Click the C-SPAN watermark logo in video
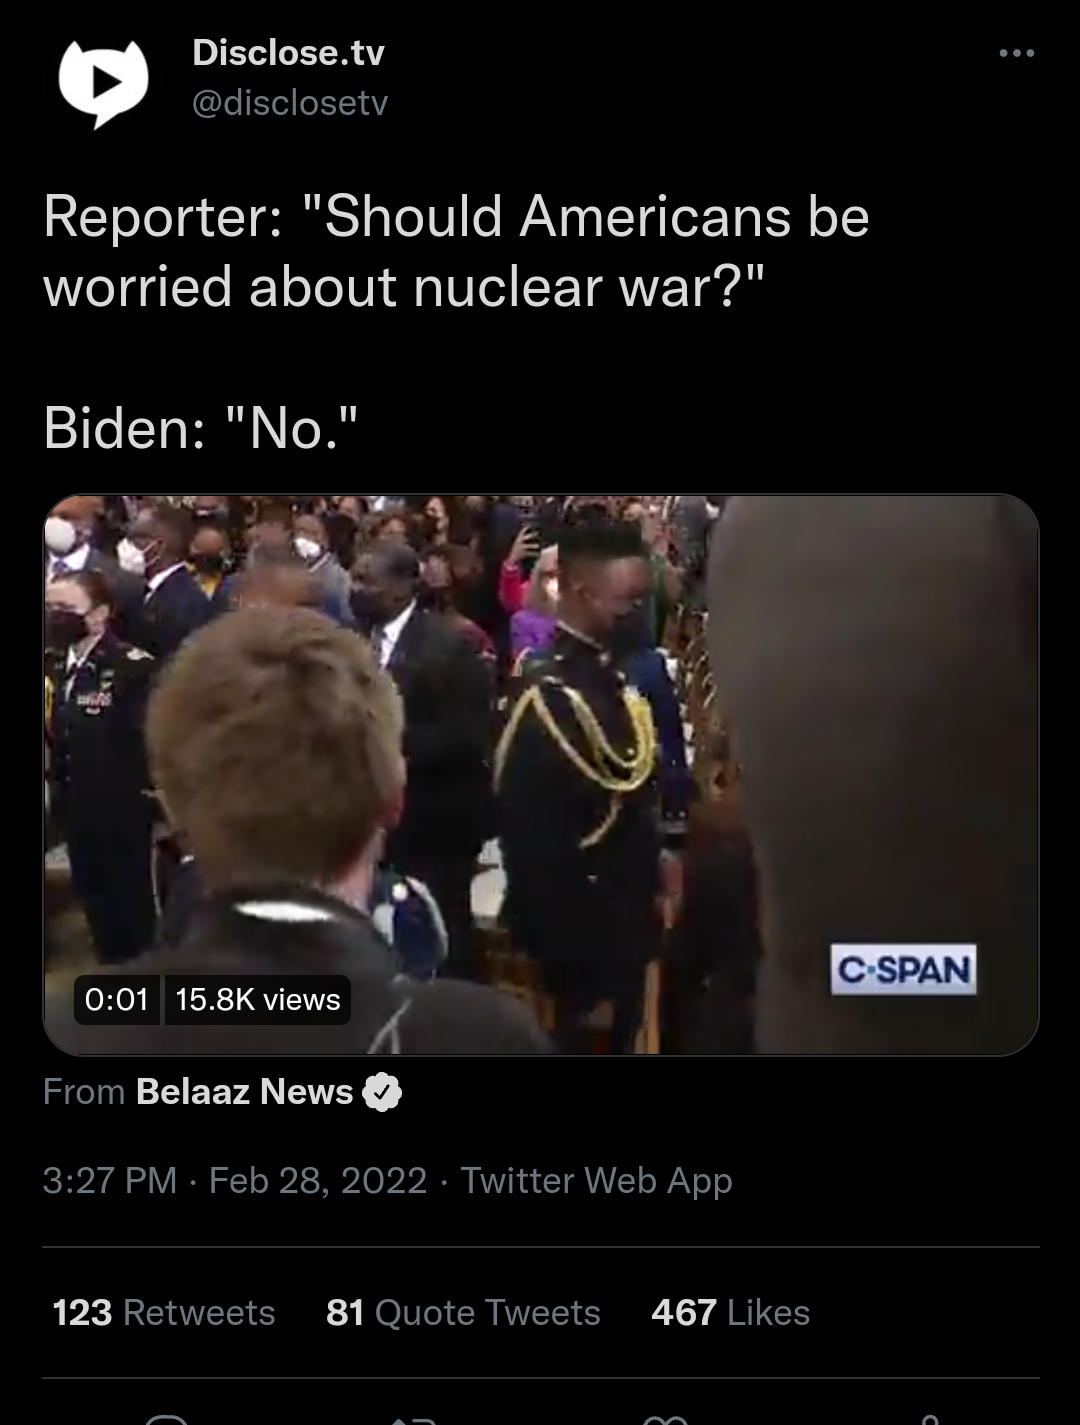Screen dimensions: 1080x1425 pos(903,969)
